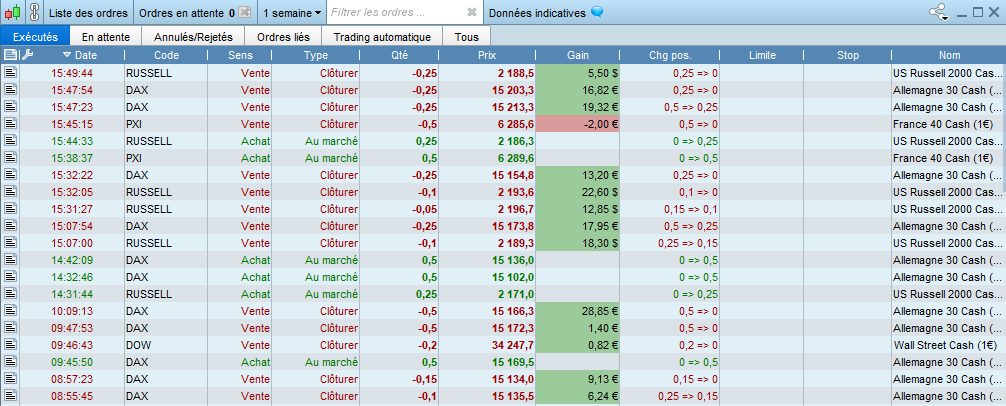Open the share icon menu
This screenshot has width=1006, height=406.
pyautogui.click(x=939, y=12)
